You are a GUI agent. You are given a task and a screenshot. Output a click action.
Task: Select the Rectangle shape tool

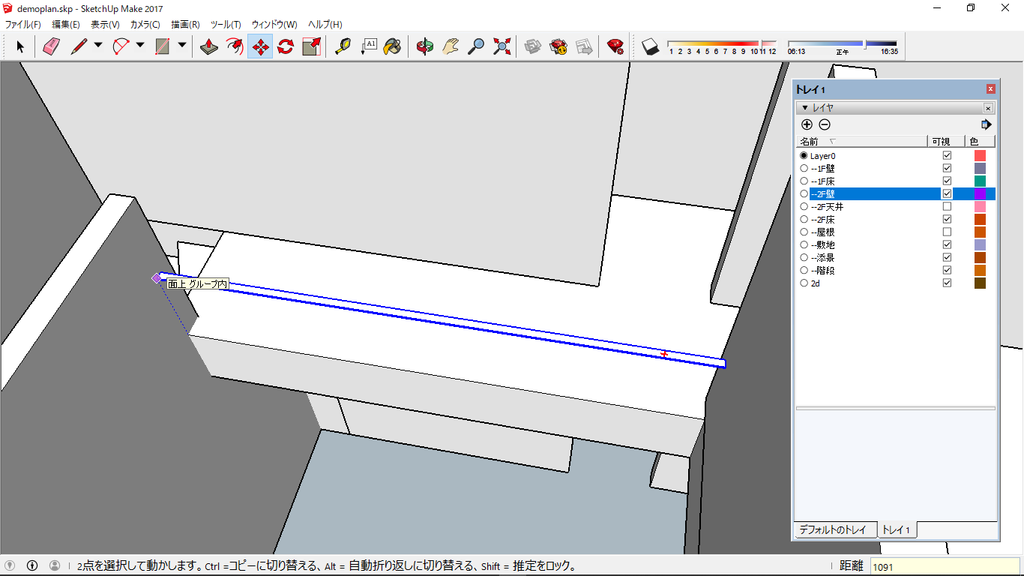pyautogui.click(x=163, y=46)
